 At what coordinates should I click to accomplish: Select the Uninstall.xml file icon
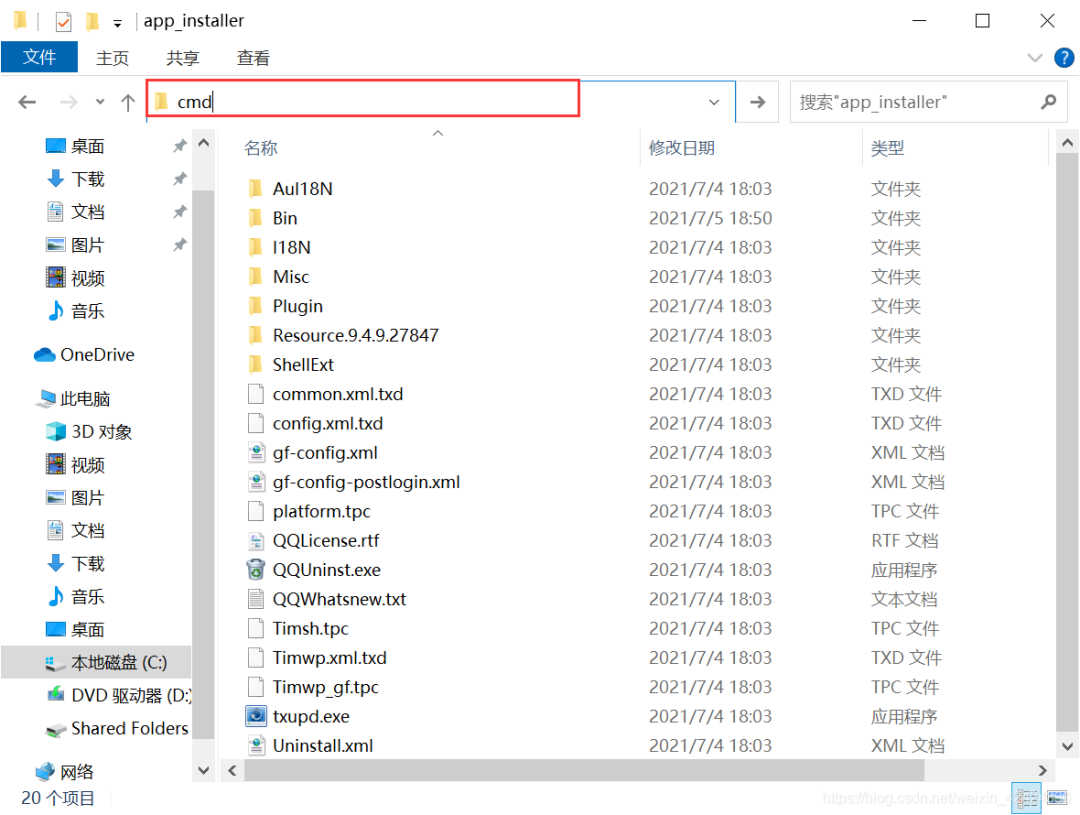[x=256, y=745]
